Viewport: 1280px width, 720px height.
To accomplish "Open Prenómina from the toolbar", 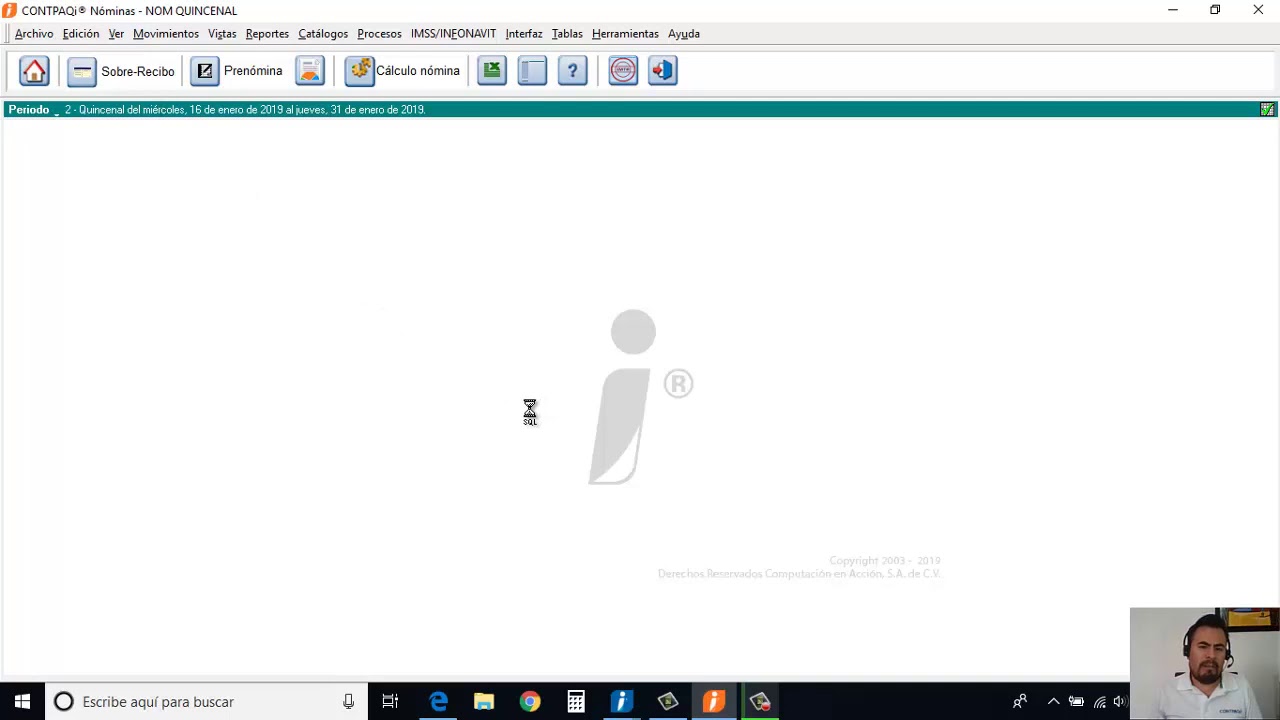I will tap(237, 71).
